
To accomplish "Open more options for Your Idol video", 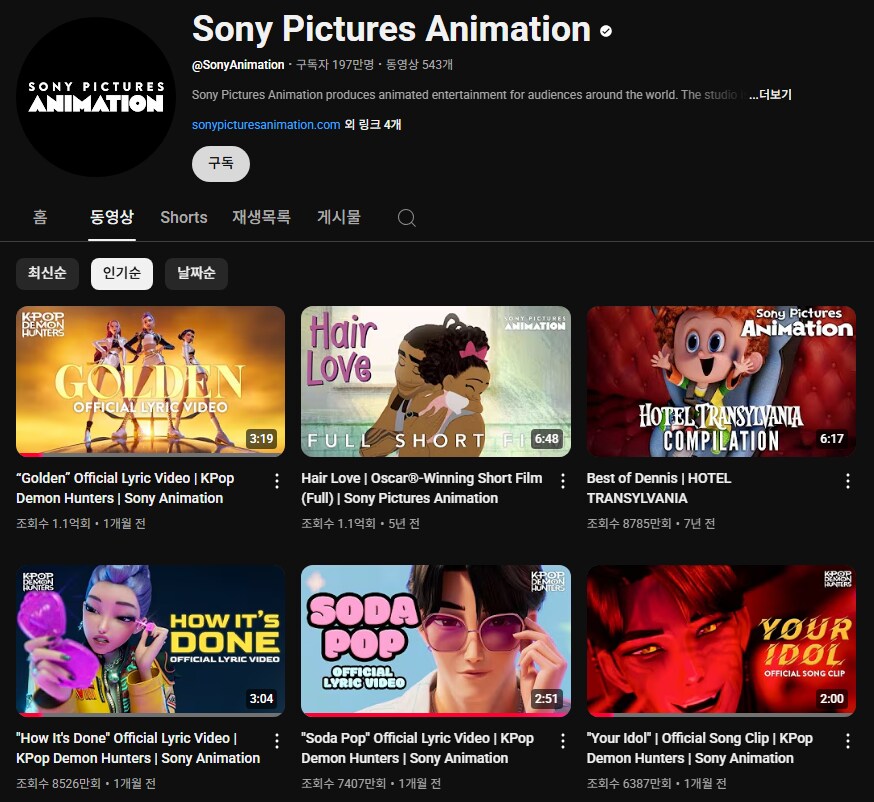I will tap(847, 741).
